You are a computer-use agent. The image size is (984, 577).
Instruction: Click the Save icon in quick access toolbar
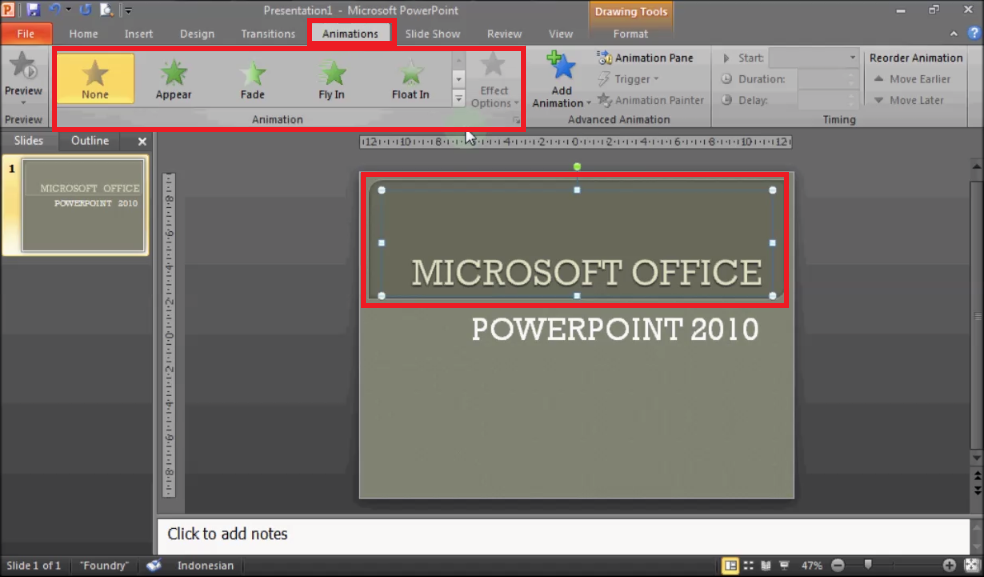[x=33, y=10]
